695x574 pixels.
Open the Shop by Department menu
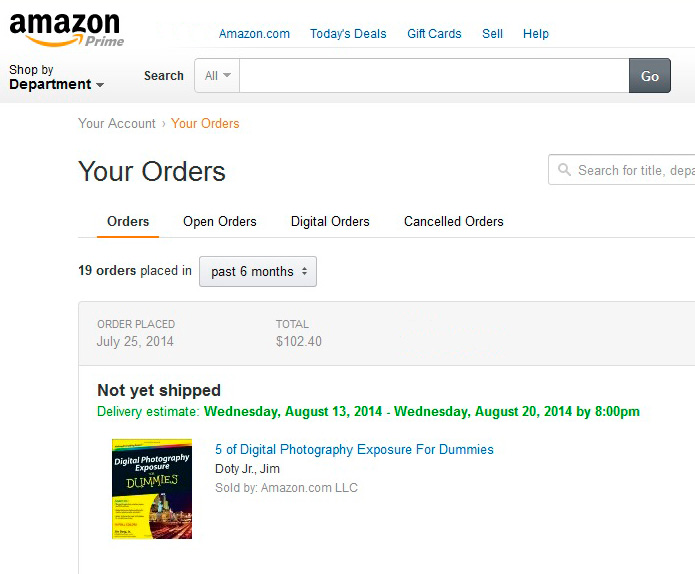pos(56,77)
